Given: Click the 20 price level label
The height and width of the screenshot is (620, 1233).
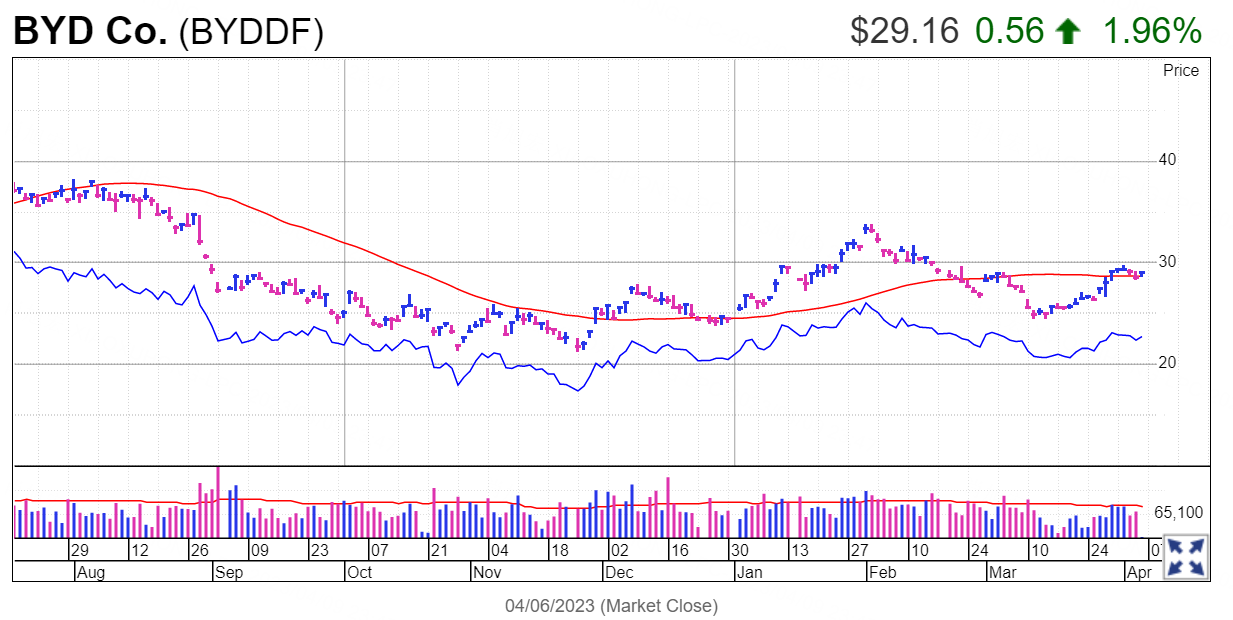Looking at the screenshot, I should (x=1167, y=363).
